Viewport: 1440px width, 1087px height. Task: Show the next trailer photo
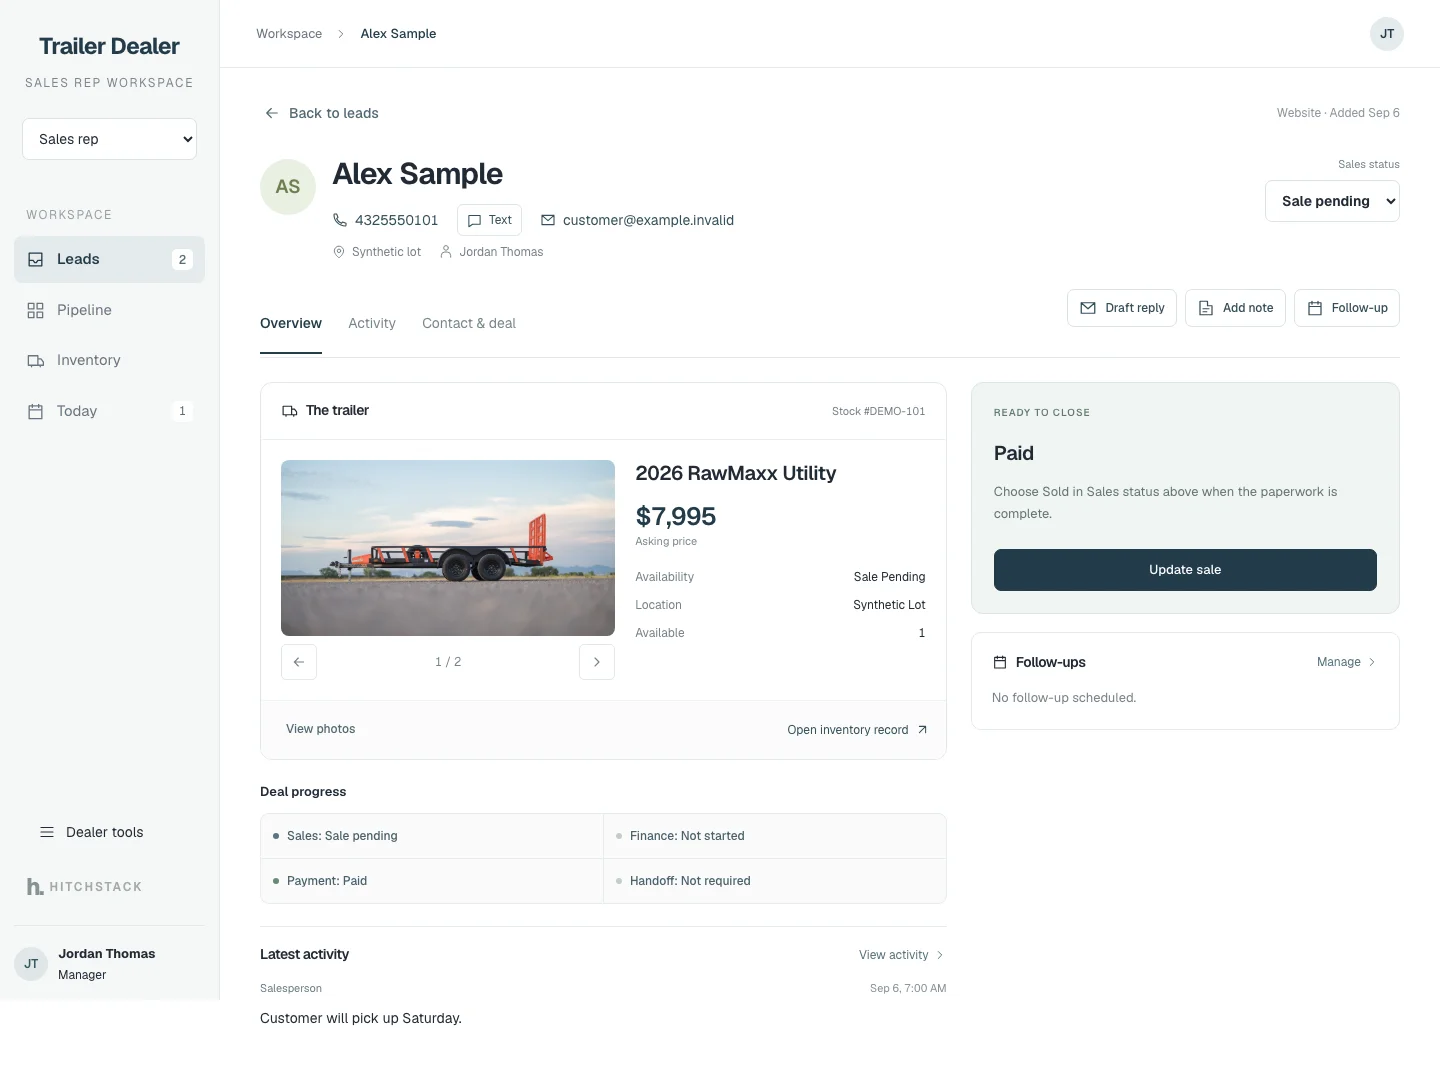(597, 662)
